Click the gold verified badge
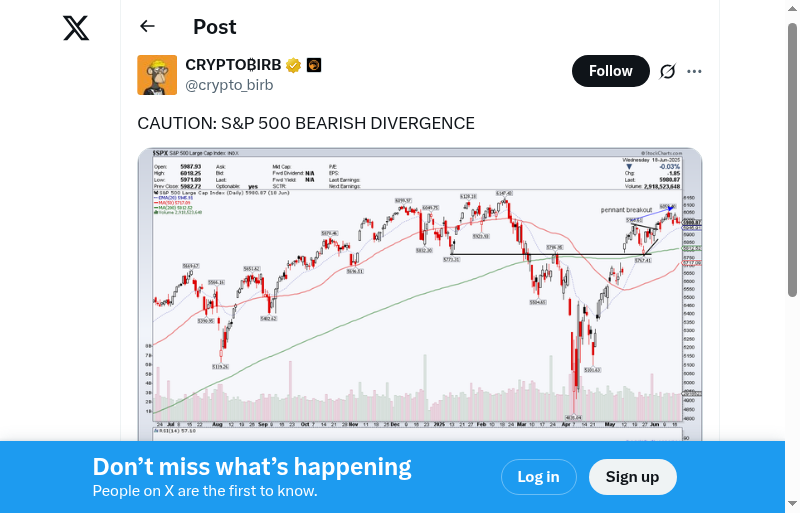 point(293,66)
